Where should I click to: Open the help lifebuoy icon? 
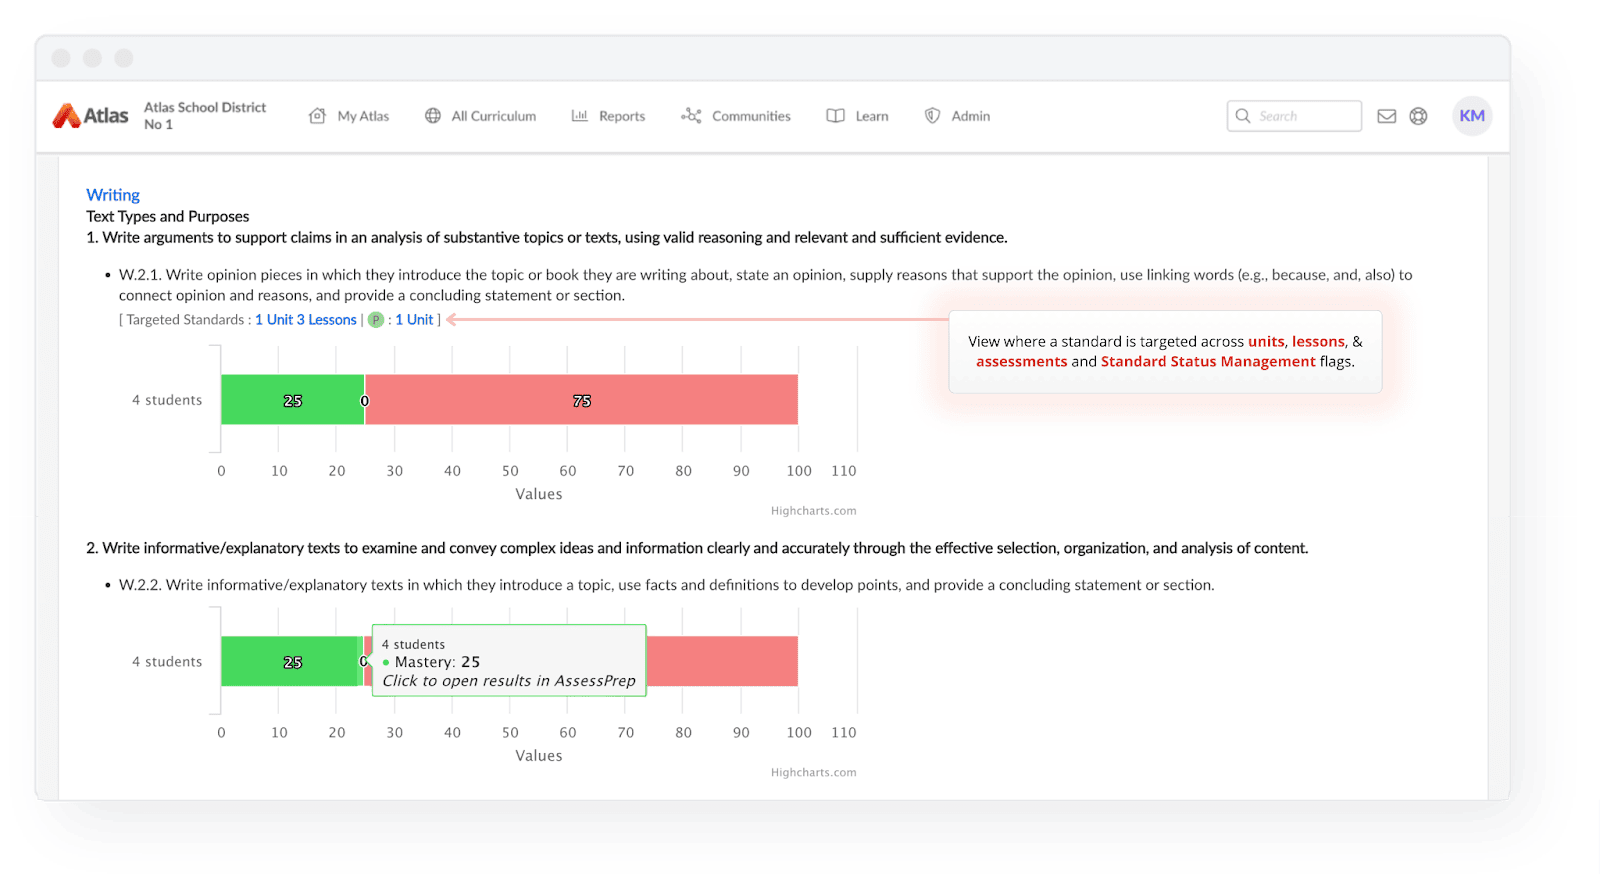coord(1418,116)
